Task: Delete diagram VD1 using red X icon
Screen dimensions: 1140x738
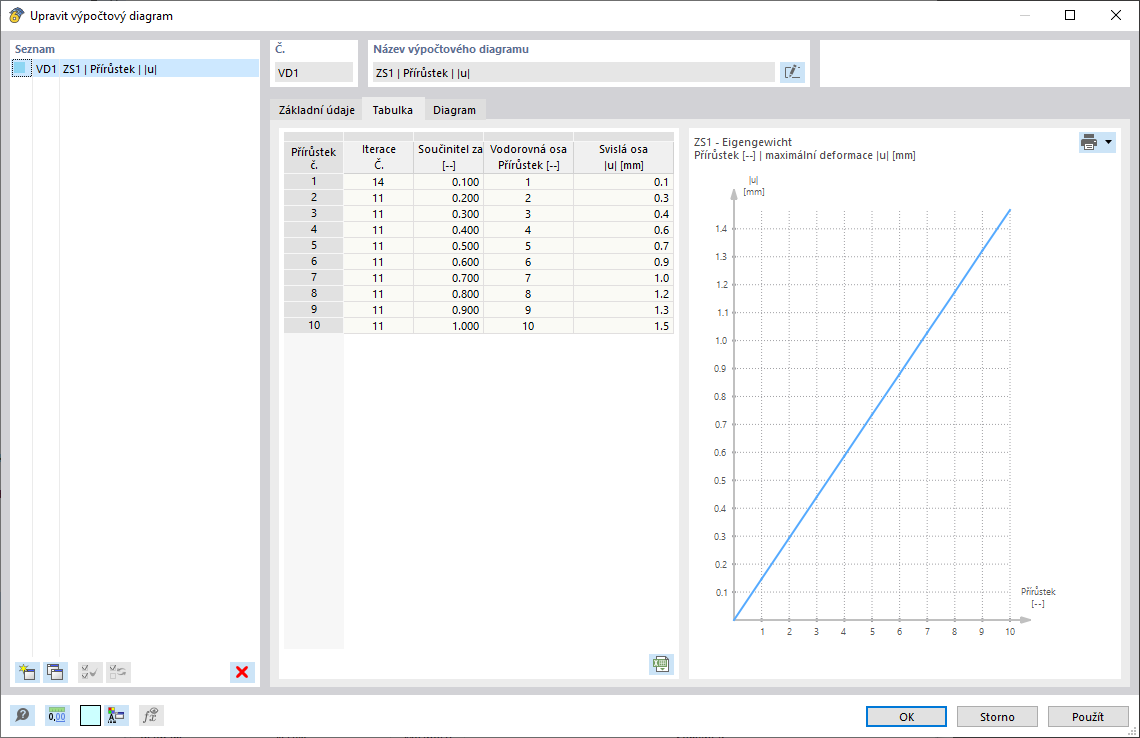Action: click(241, 672)
